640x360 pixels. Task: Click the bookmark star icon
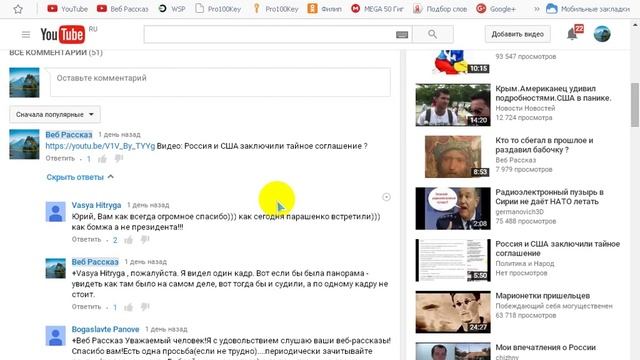click(18, 9)
